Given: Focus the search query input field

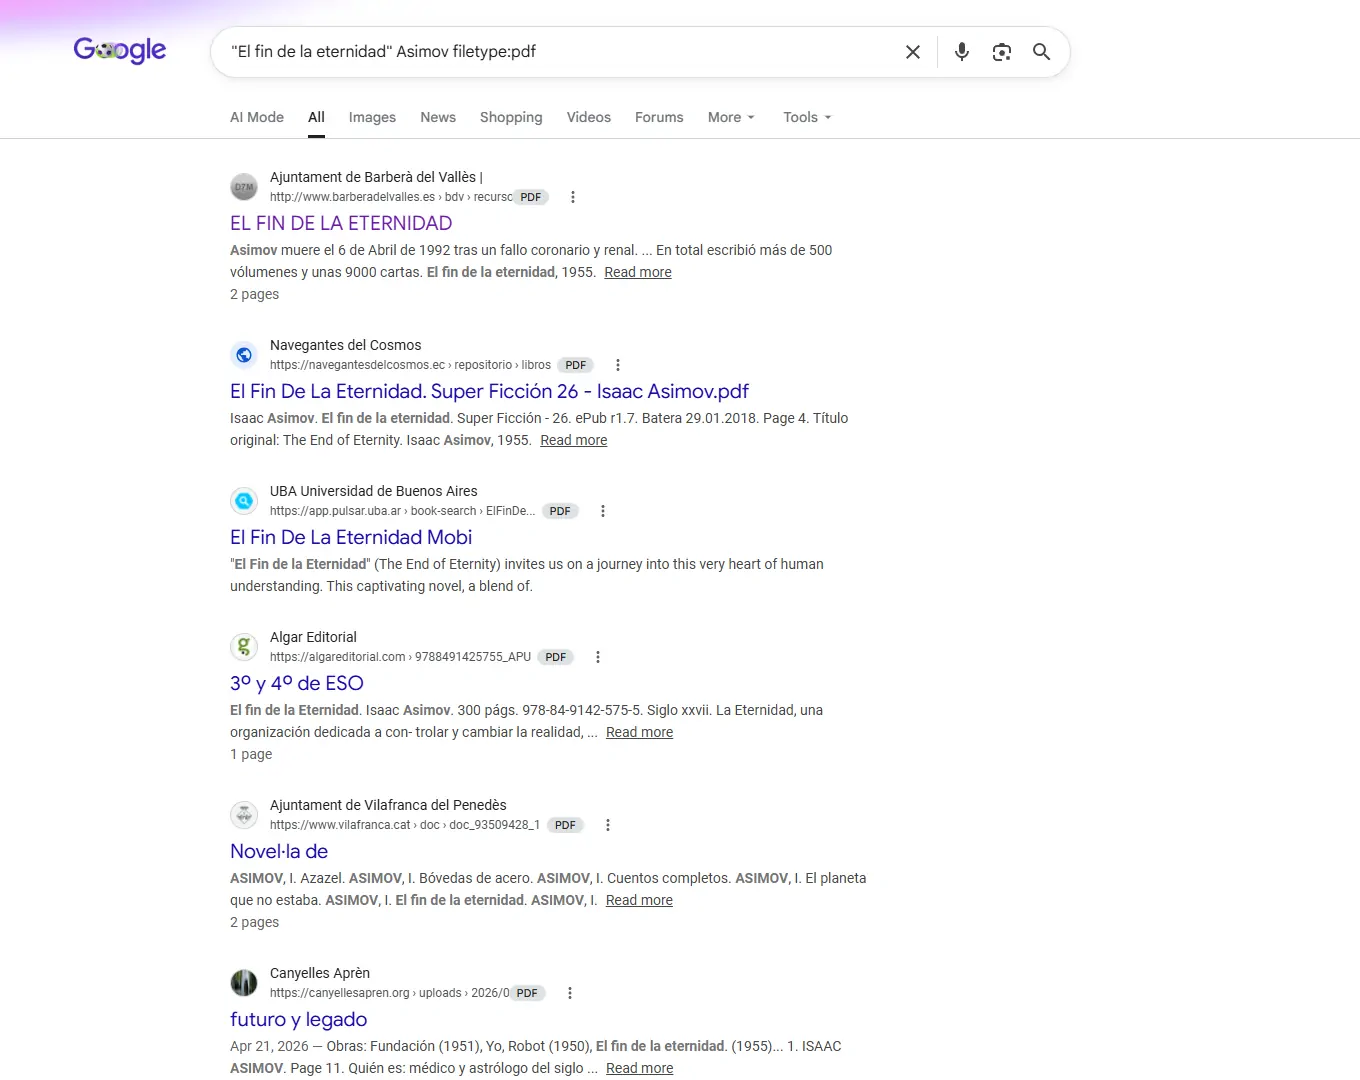Looking at the screenshot, I should pos(560,52).
